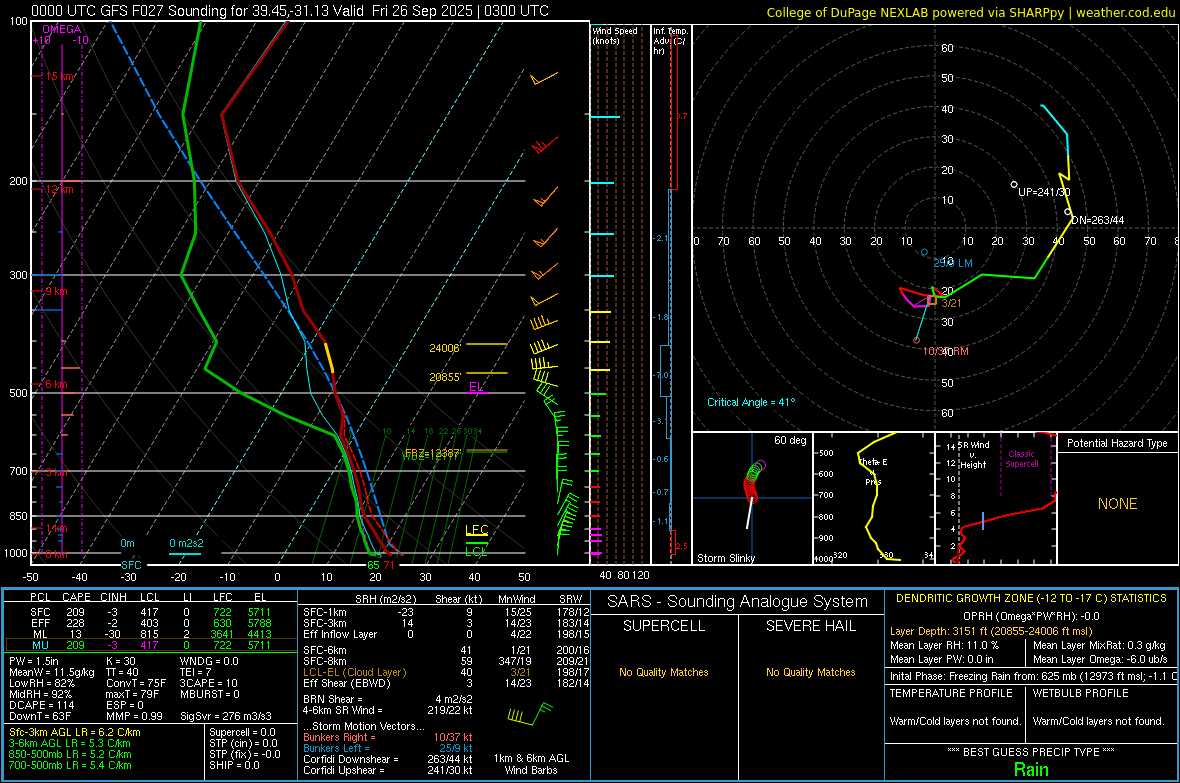Click the green LCL marker on the skew-T

(x=476, y=551)
